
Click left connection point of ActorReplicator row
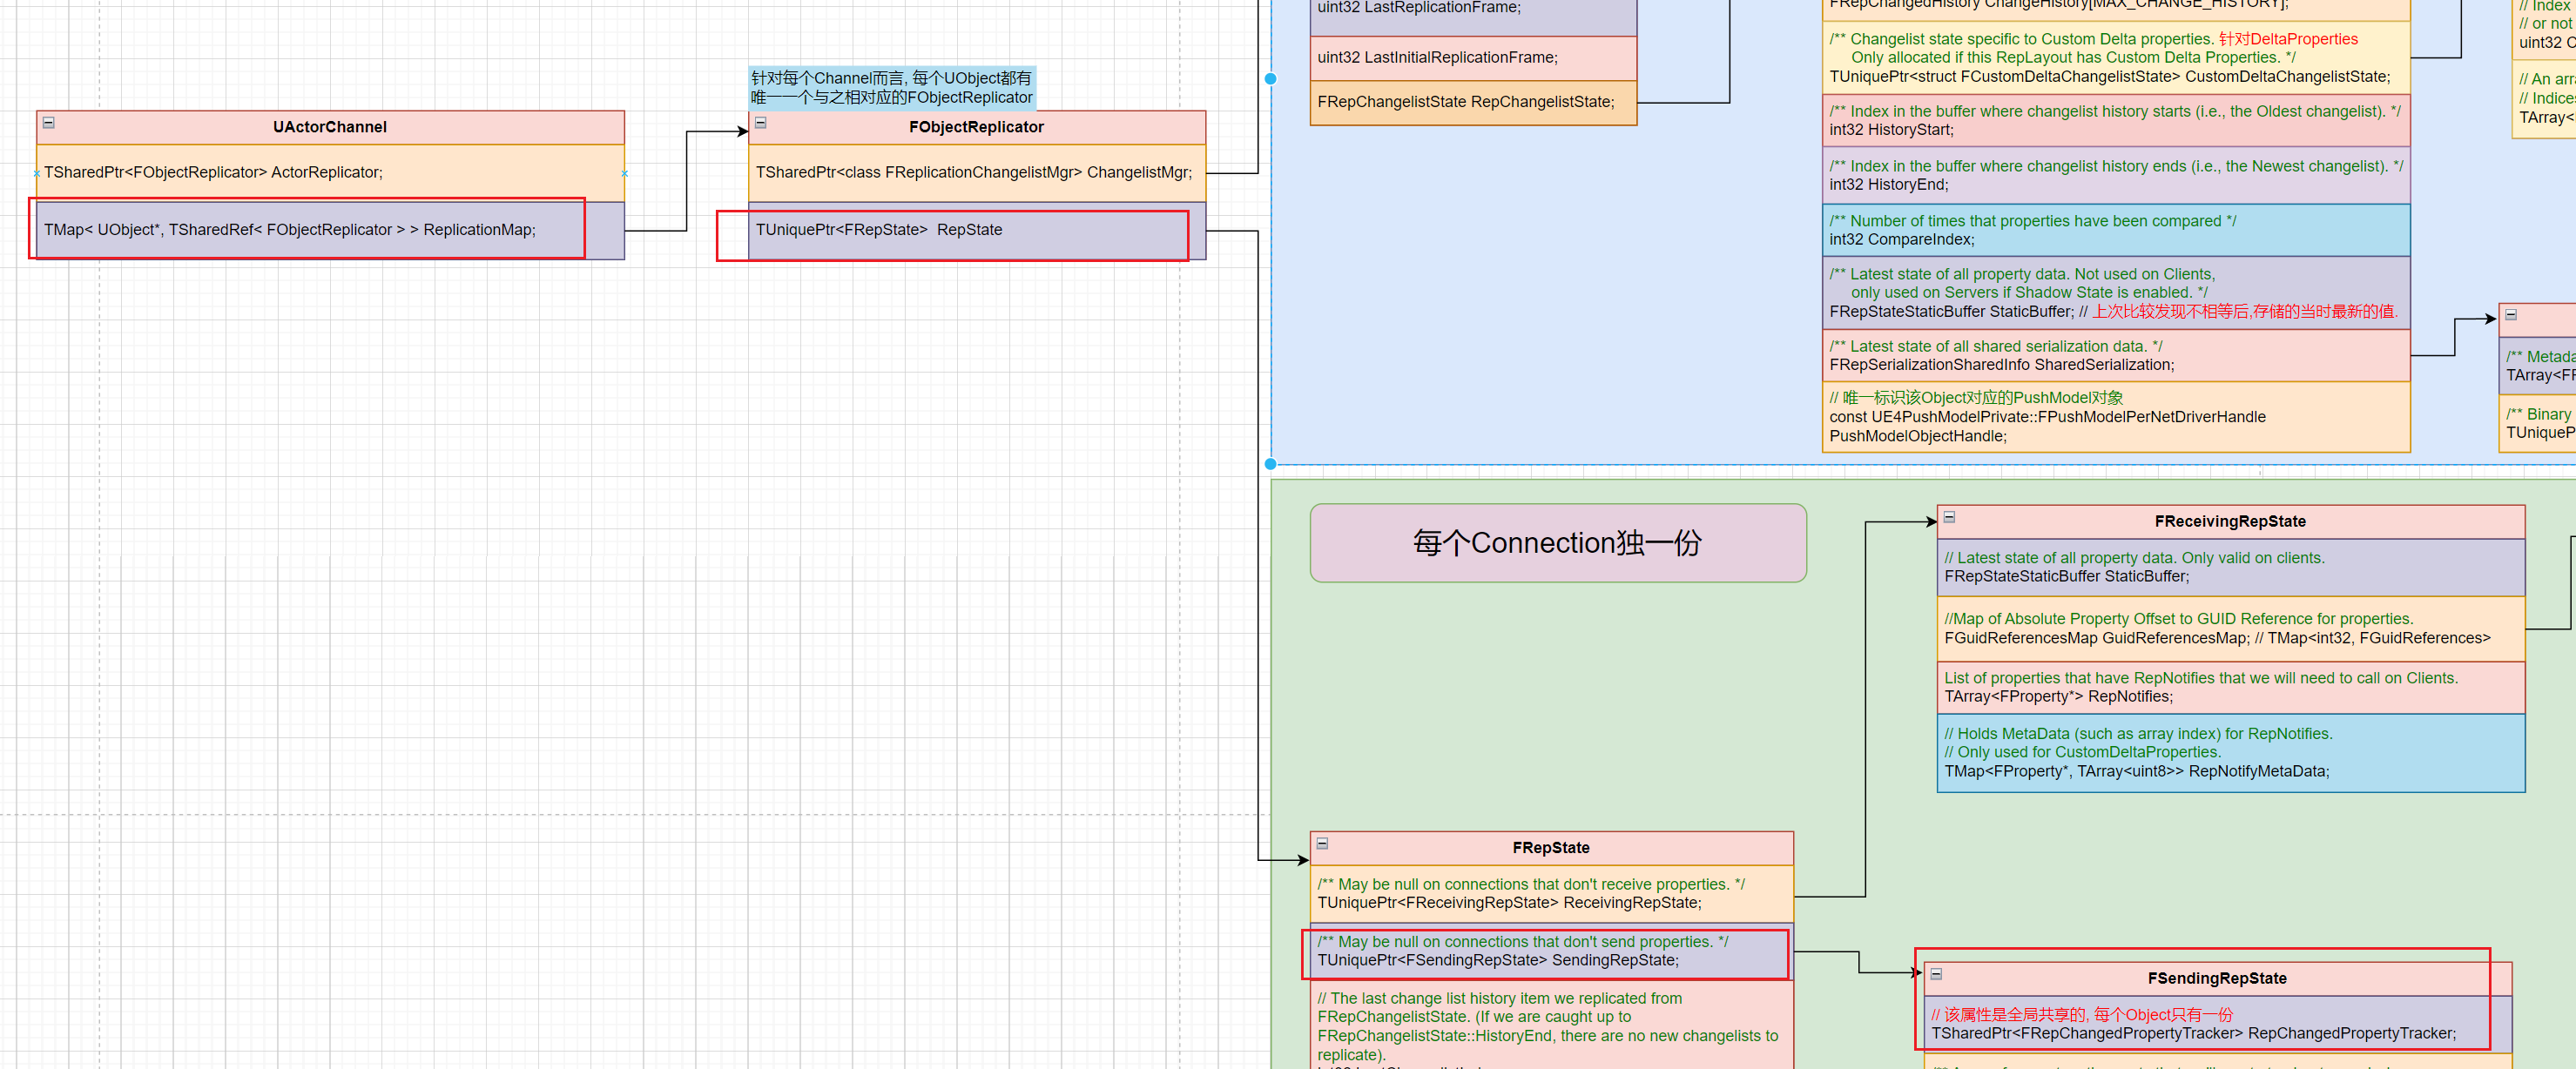[37, 173]
